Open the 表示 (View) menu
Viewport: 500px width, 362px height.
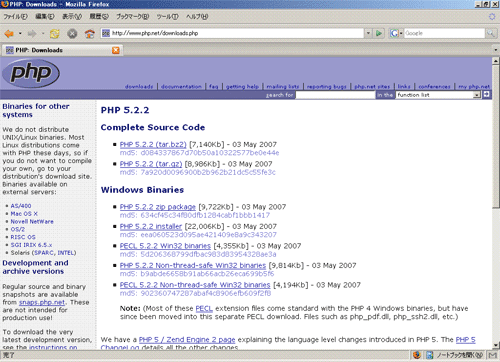72,16
